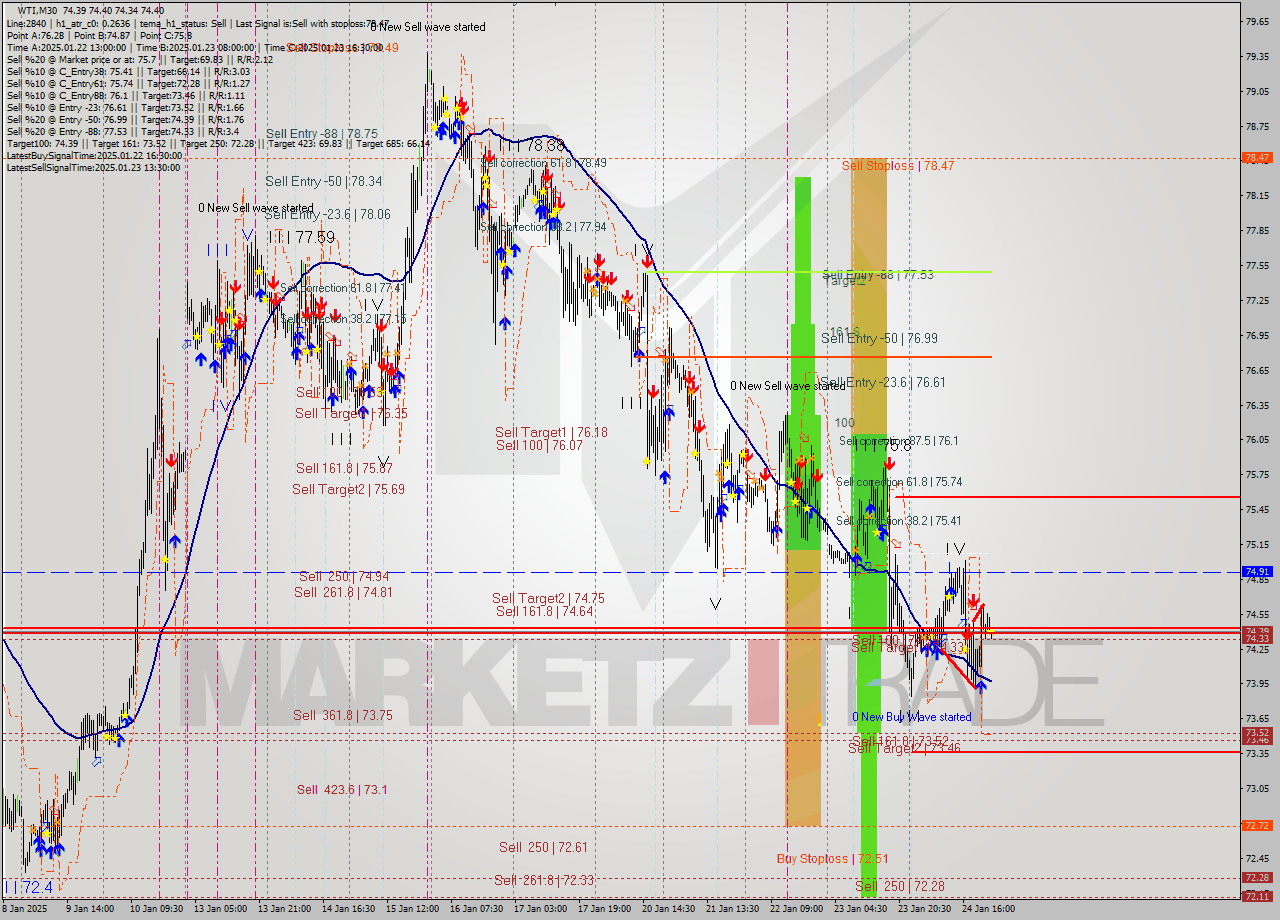
Task: Click the 'Sell 261.8 | 72.33' label
Action: coord(544,880)
